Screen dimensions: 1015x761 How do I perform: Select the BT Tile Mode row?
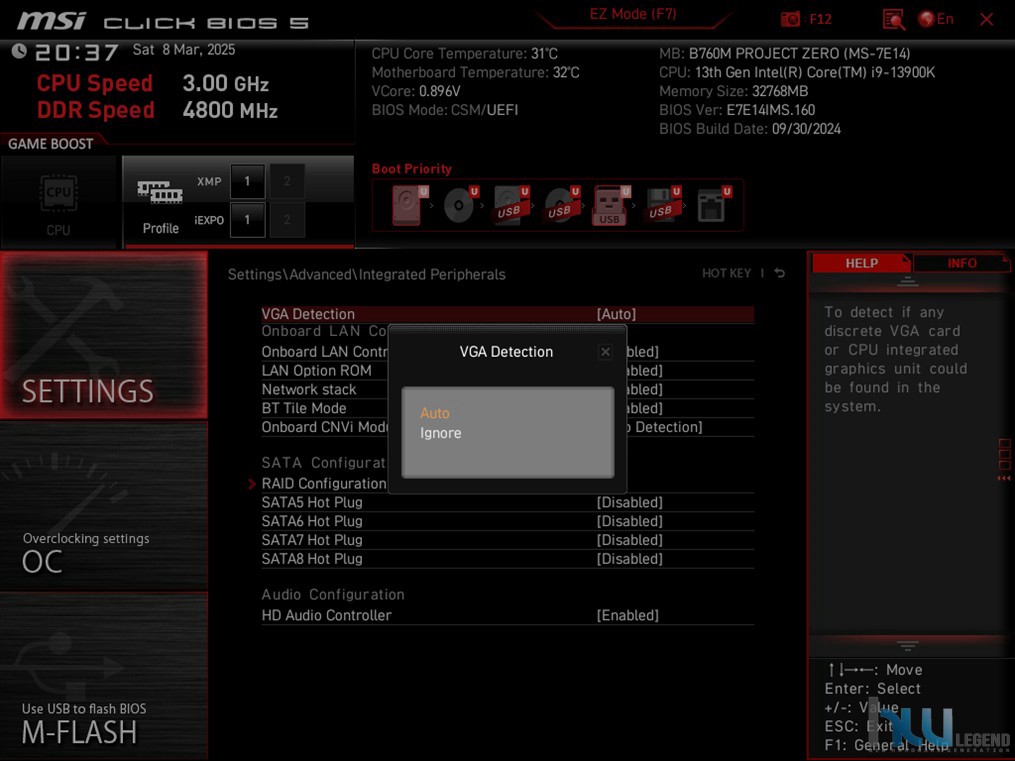(x=508, y=408)
